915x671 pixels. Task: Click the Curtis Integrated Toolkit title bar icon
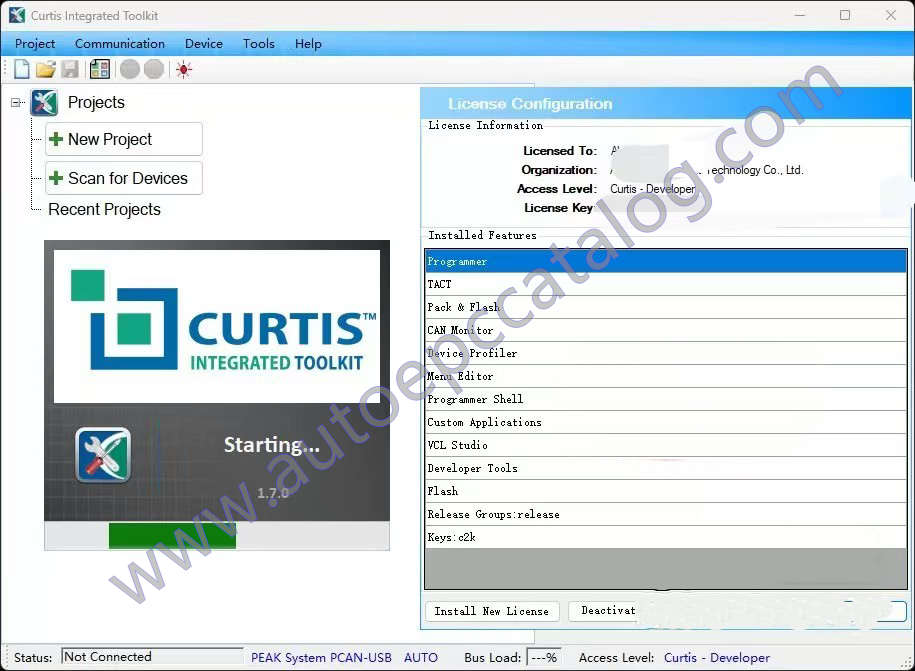point(15,15)
